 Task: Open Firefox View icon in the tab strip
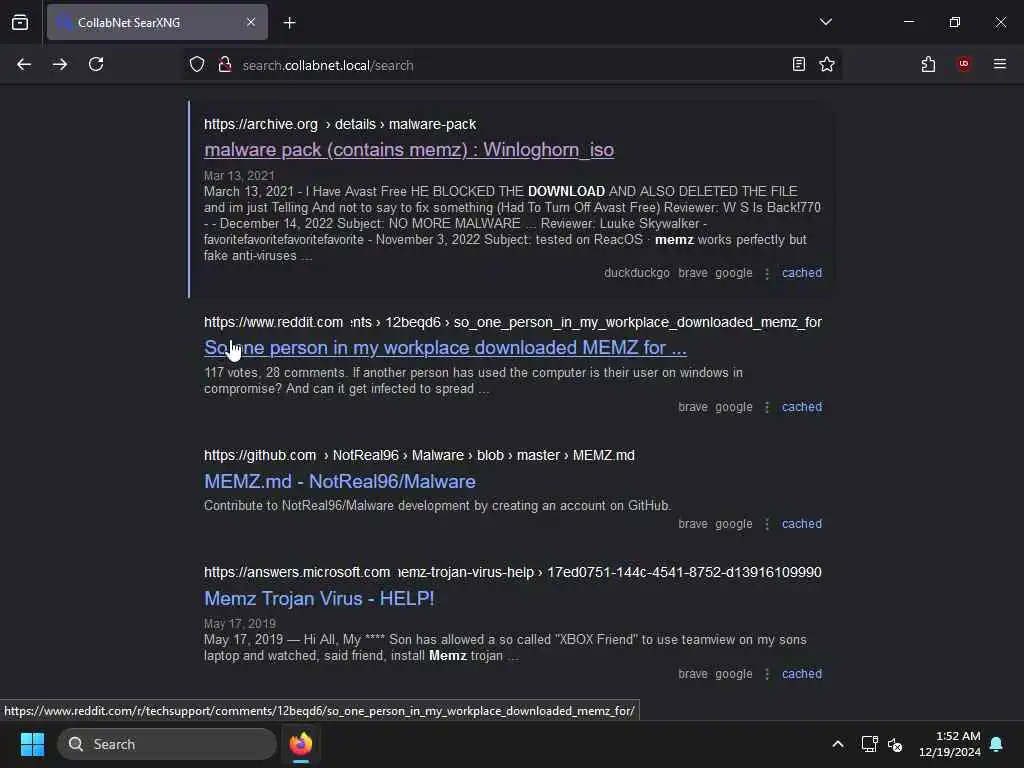pos(20,22)
